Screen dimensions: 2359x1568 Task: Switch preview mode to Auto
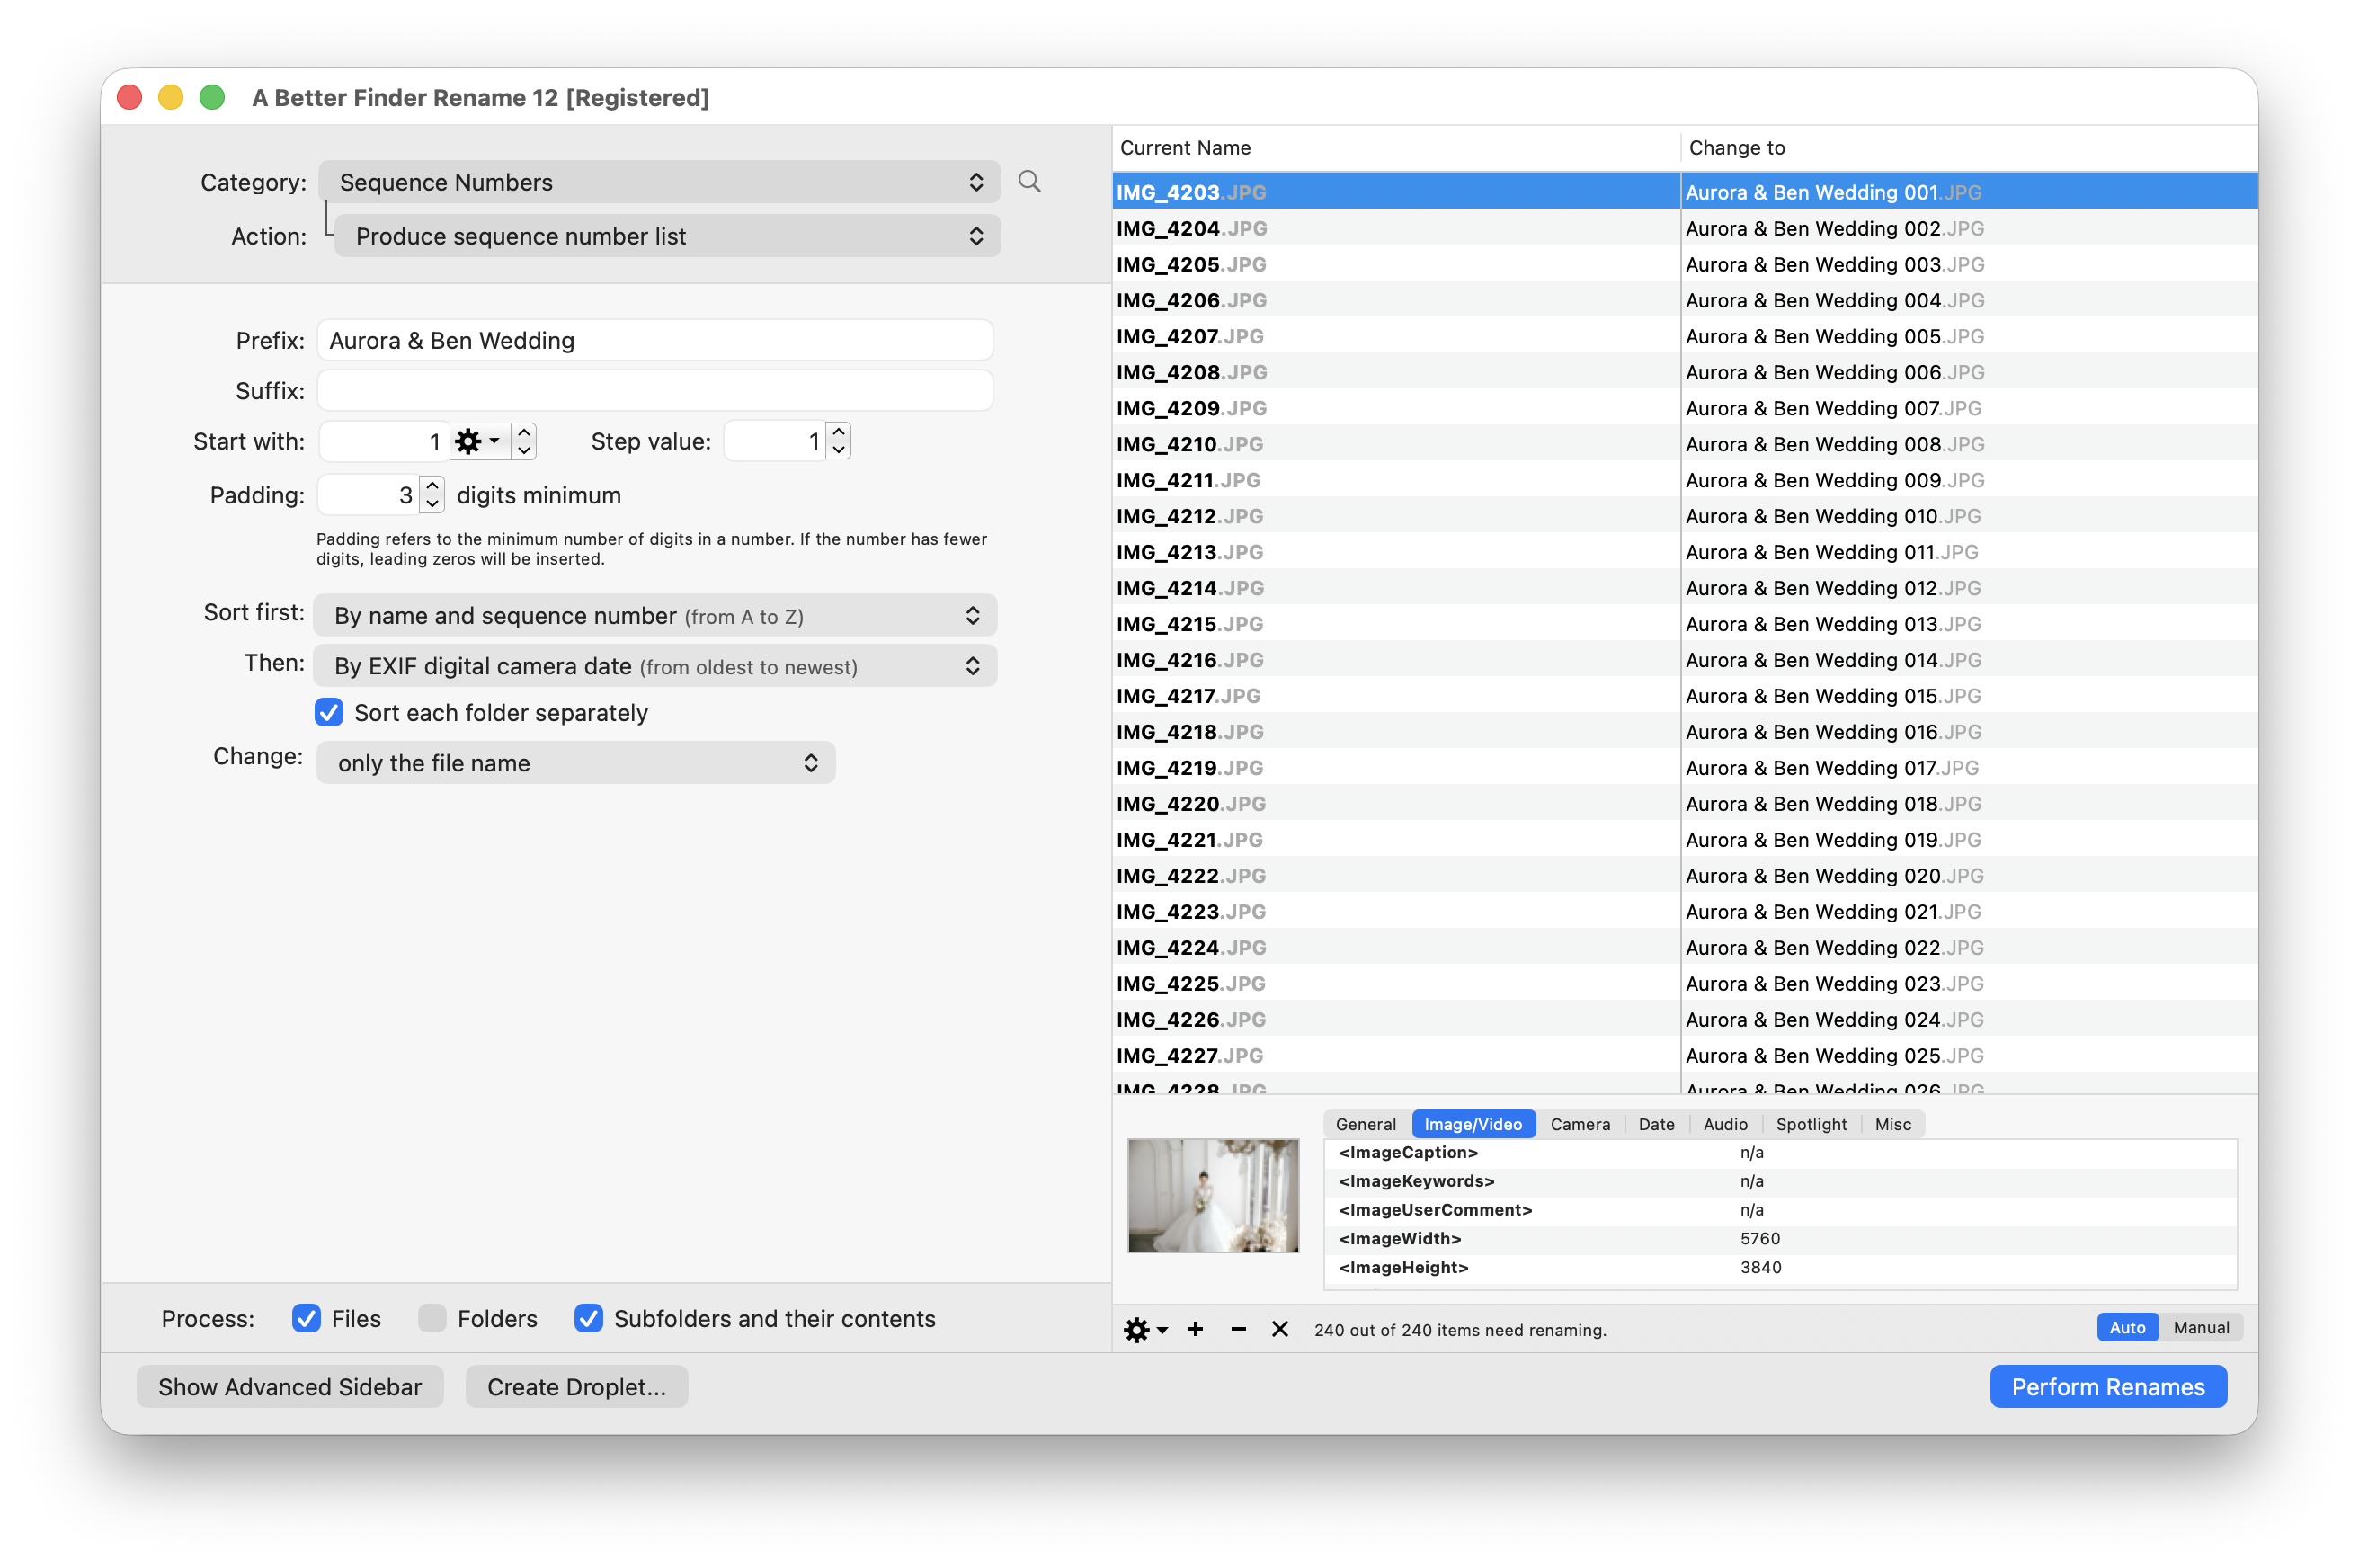pyautogui.click(x=2127, y=1327)
